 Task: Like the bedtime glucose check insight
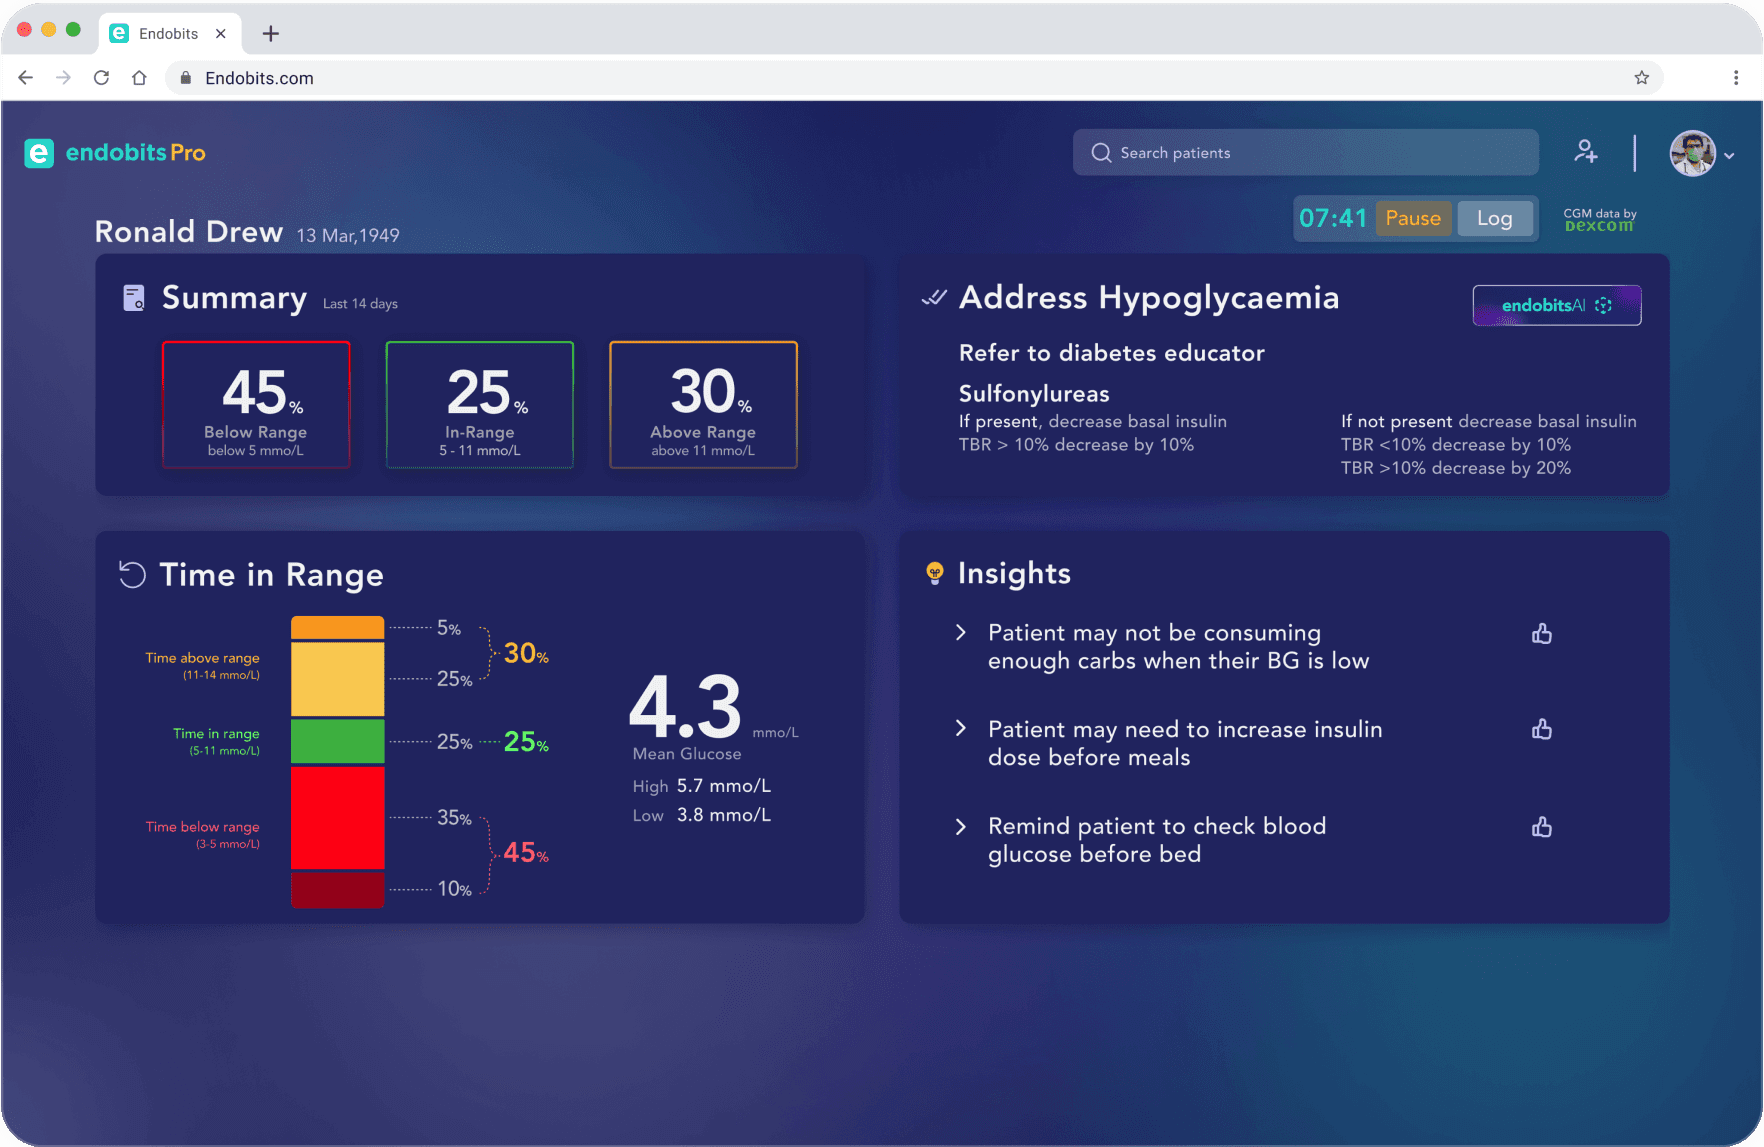[1542, 827]
